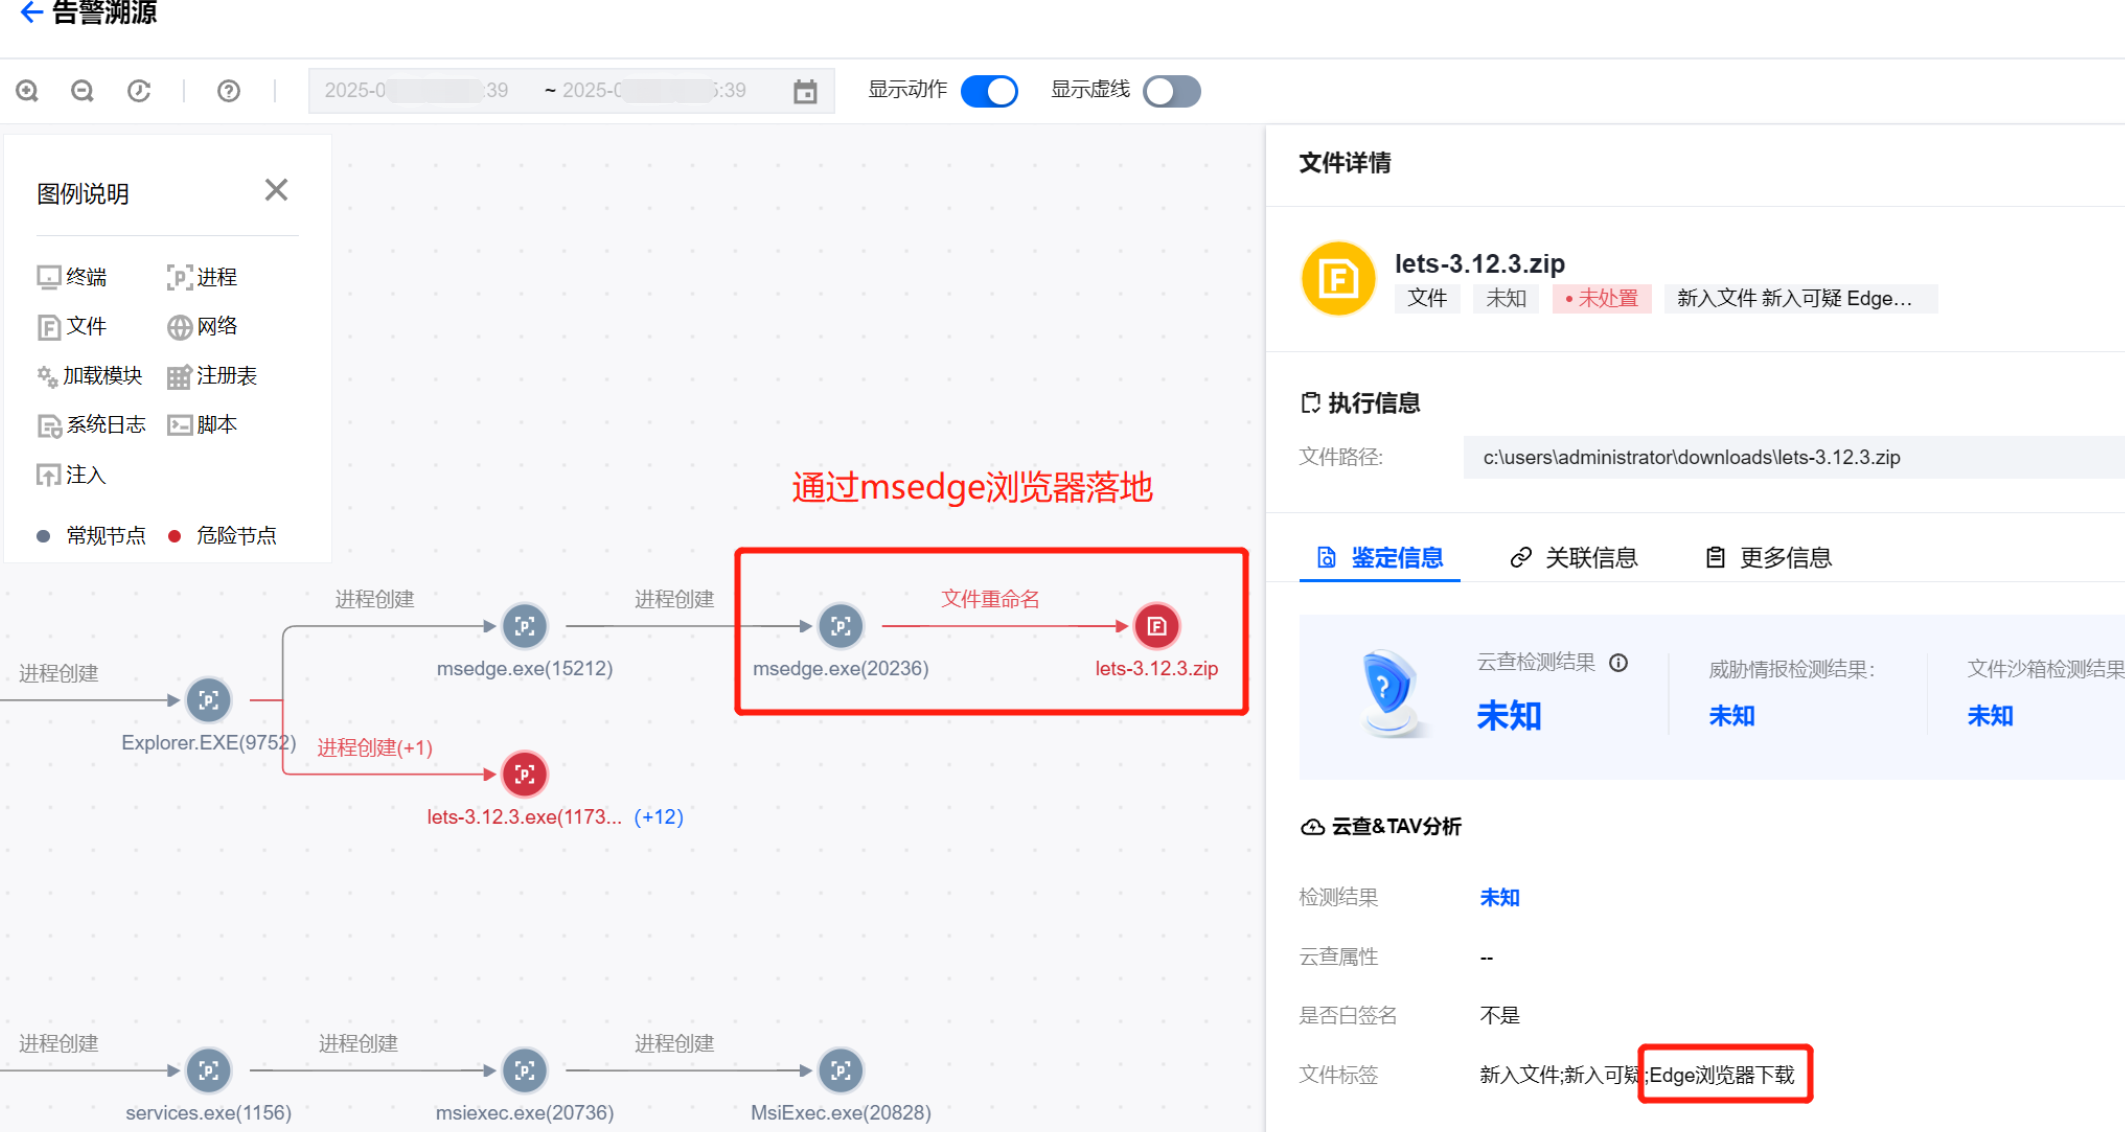This screenshot has width=2125, height=1132.
Task: Select the red lets-3.12.3.zip file node
Action: click(x=1156, y=626)
